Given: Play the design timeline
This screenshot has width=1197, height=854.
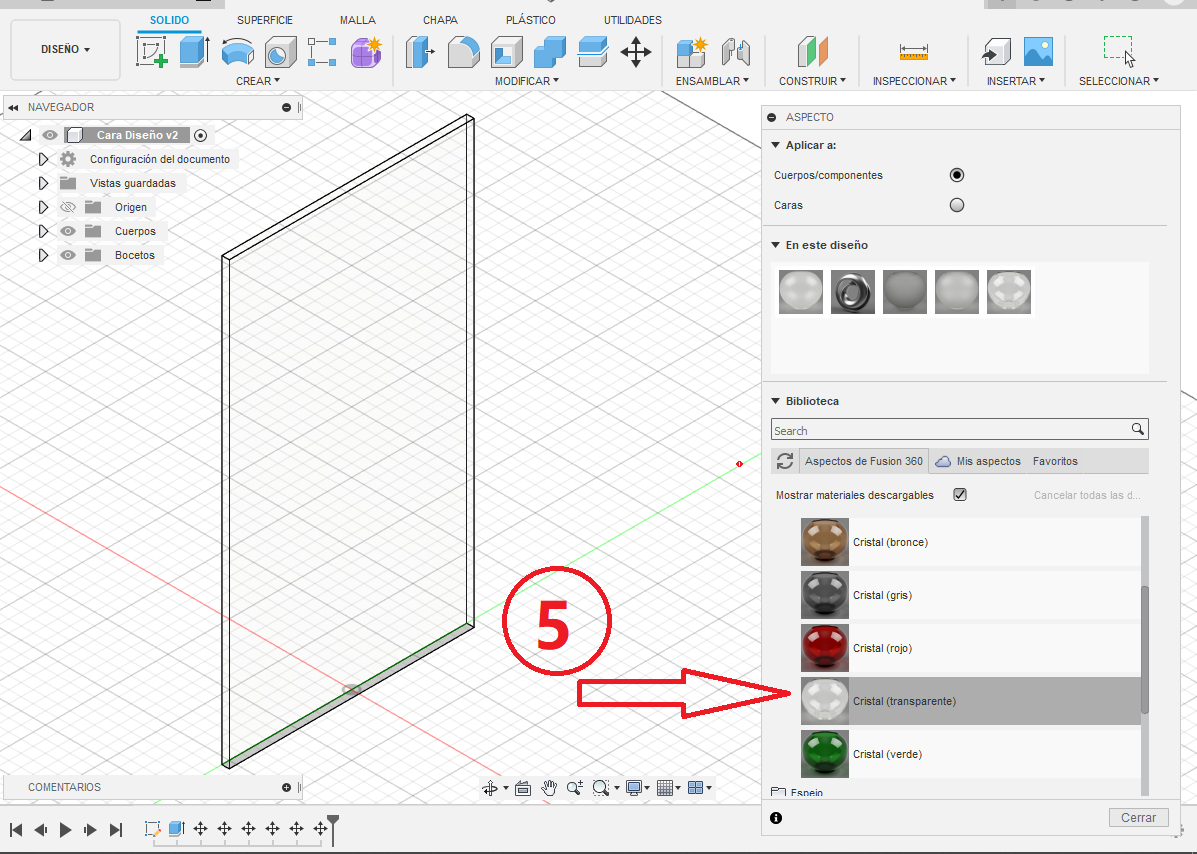Looking at the screenshot, I should pyautogui.click(x=66, y=830).
